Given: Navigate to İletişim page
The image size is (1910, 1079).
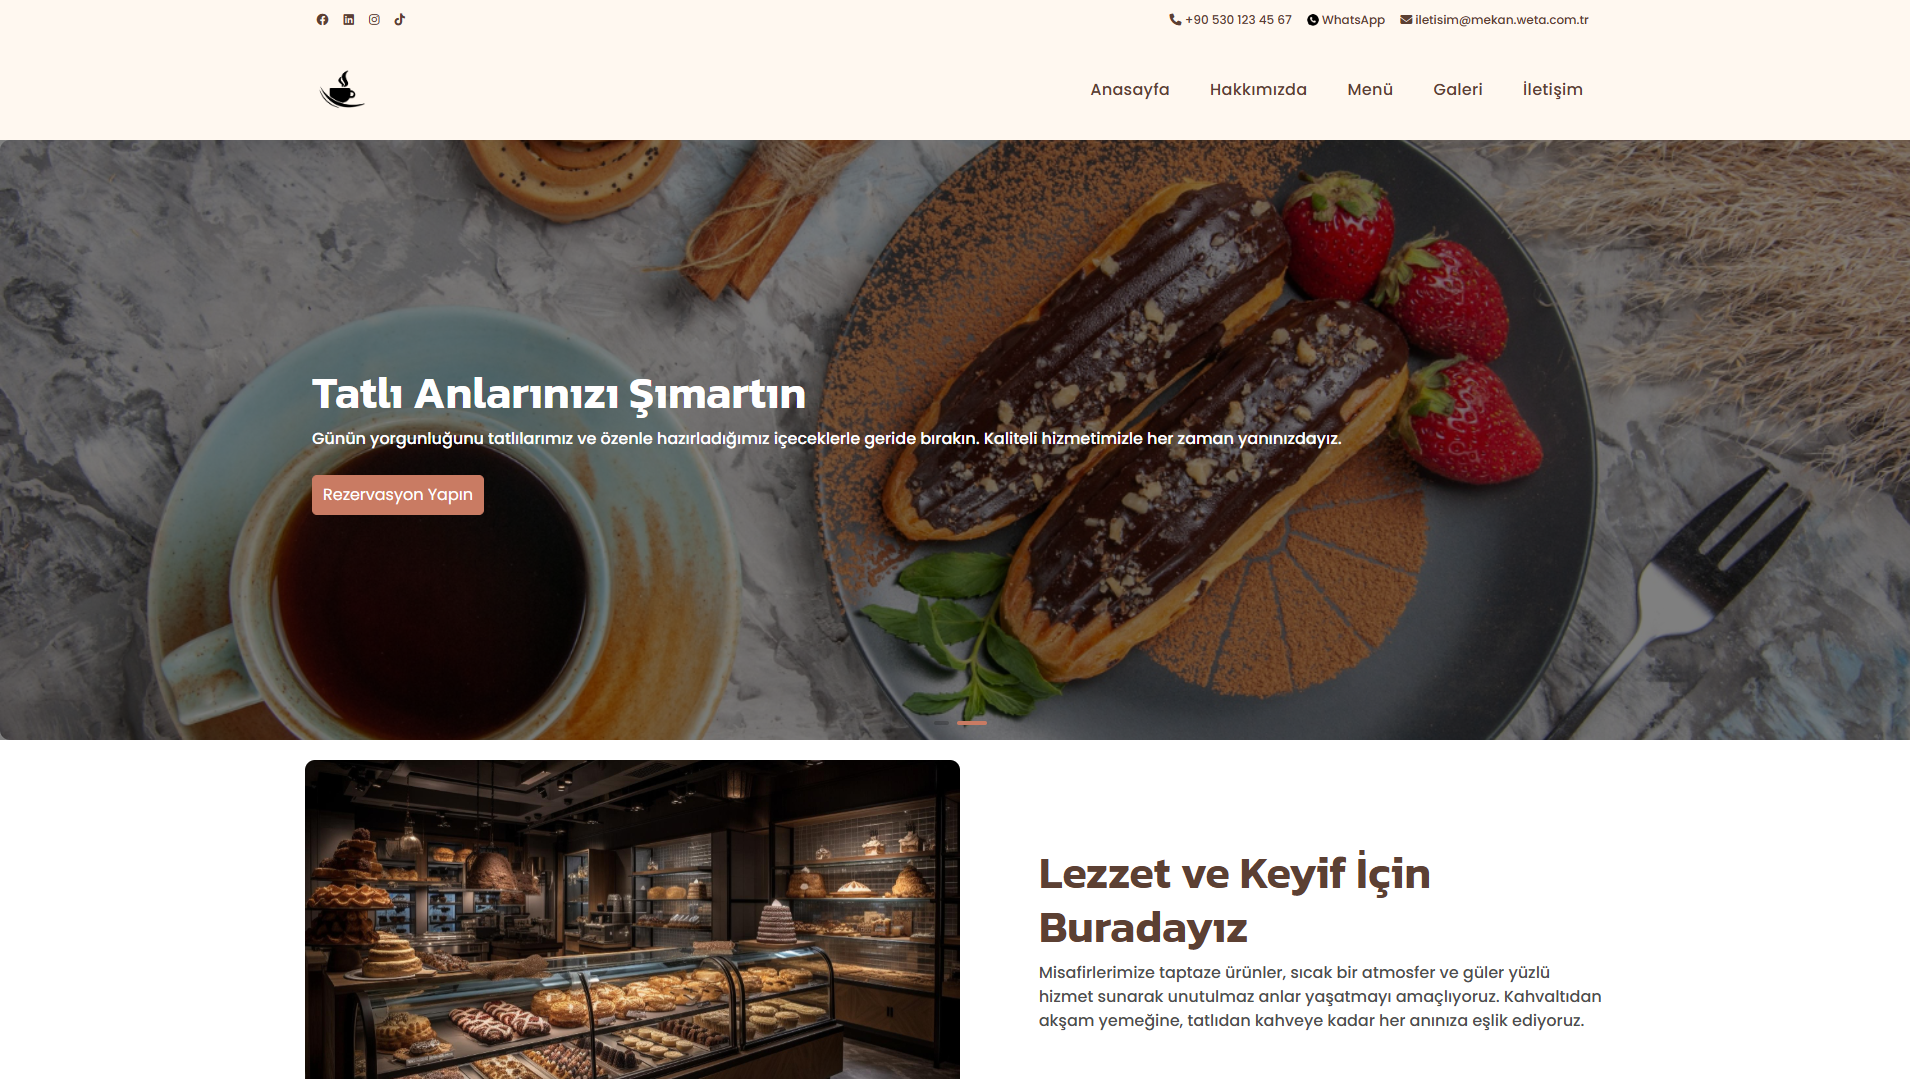Looking at the screenshot, I should point(1552,89).
